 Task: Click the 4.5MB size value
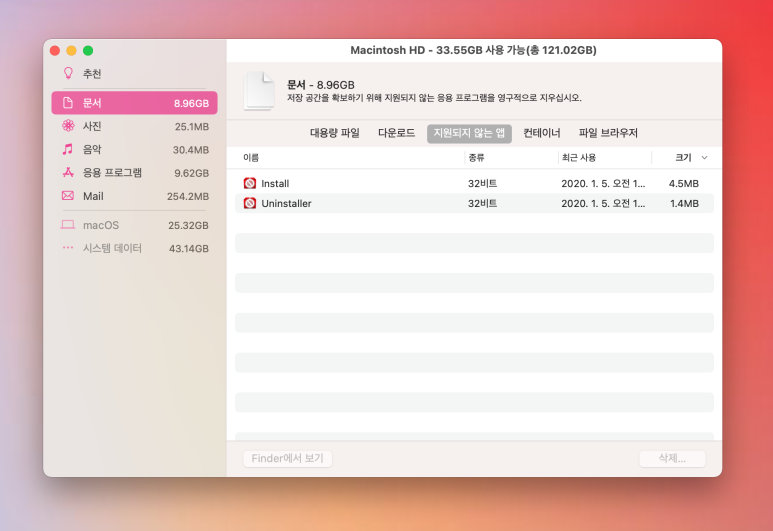click(683, 184)
